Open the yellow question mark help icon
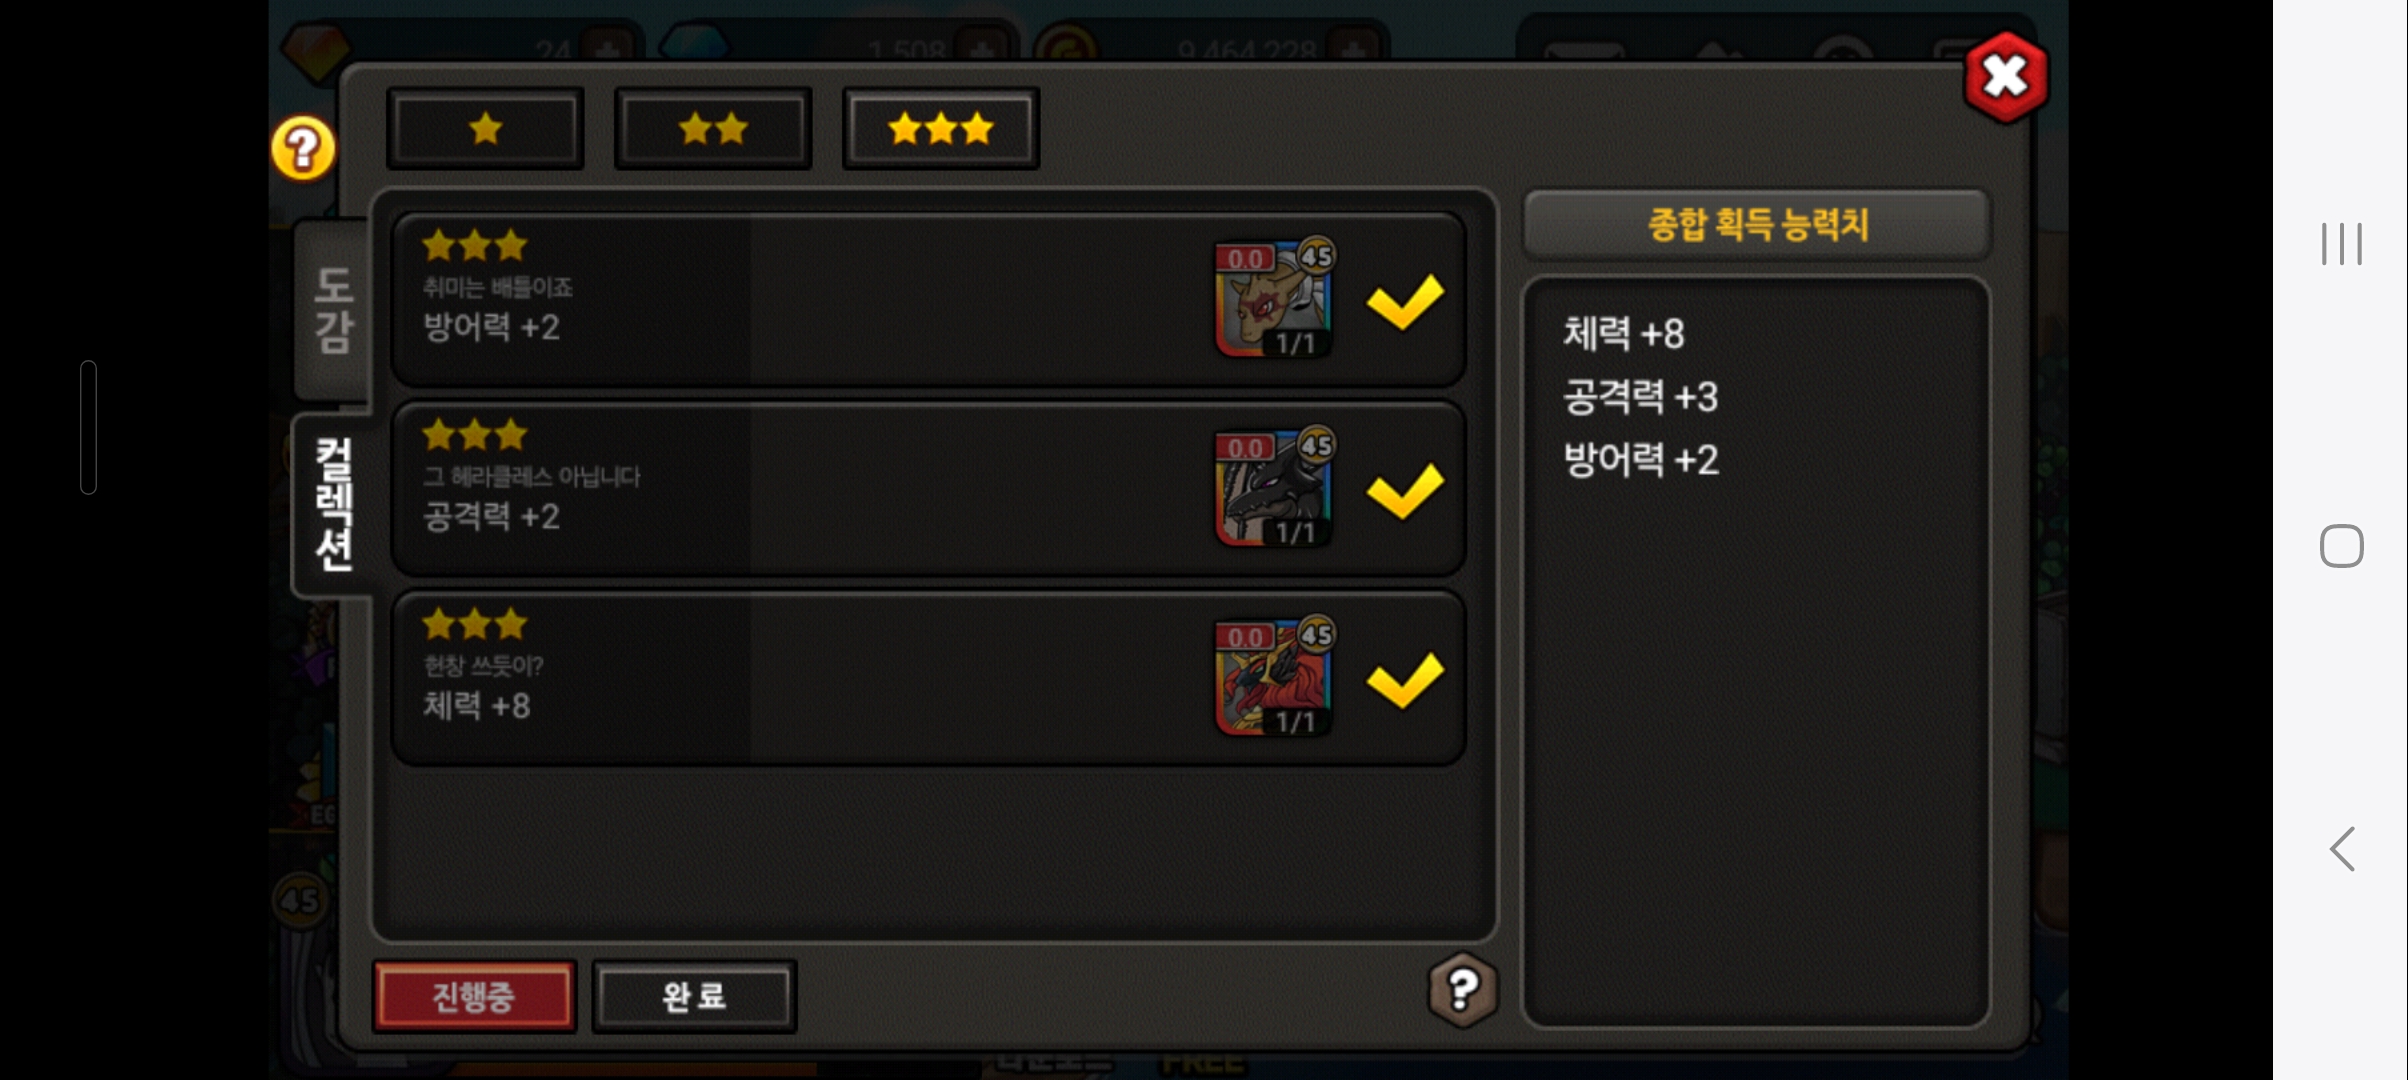Screen dimensions: 2408x1080 (x=303, y=149)
